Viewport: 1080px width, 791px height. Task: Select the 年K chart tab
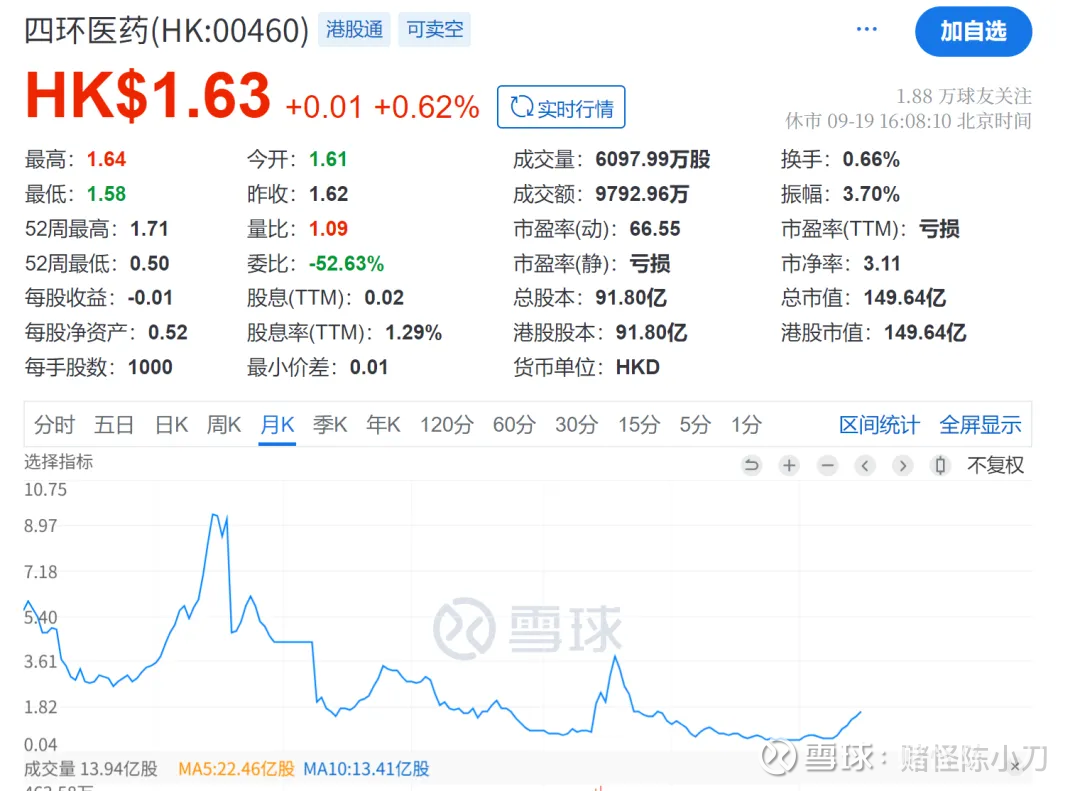[x=383, y=424]
